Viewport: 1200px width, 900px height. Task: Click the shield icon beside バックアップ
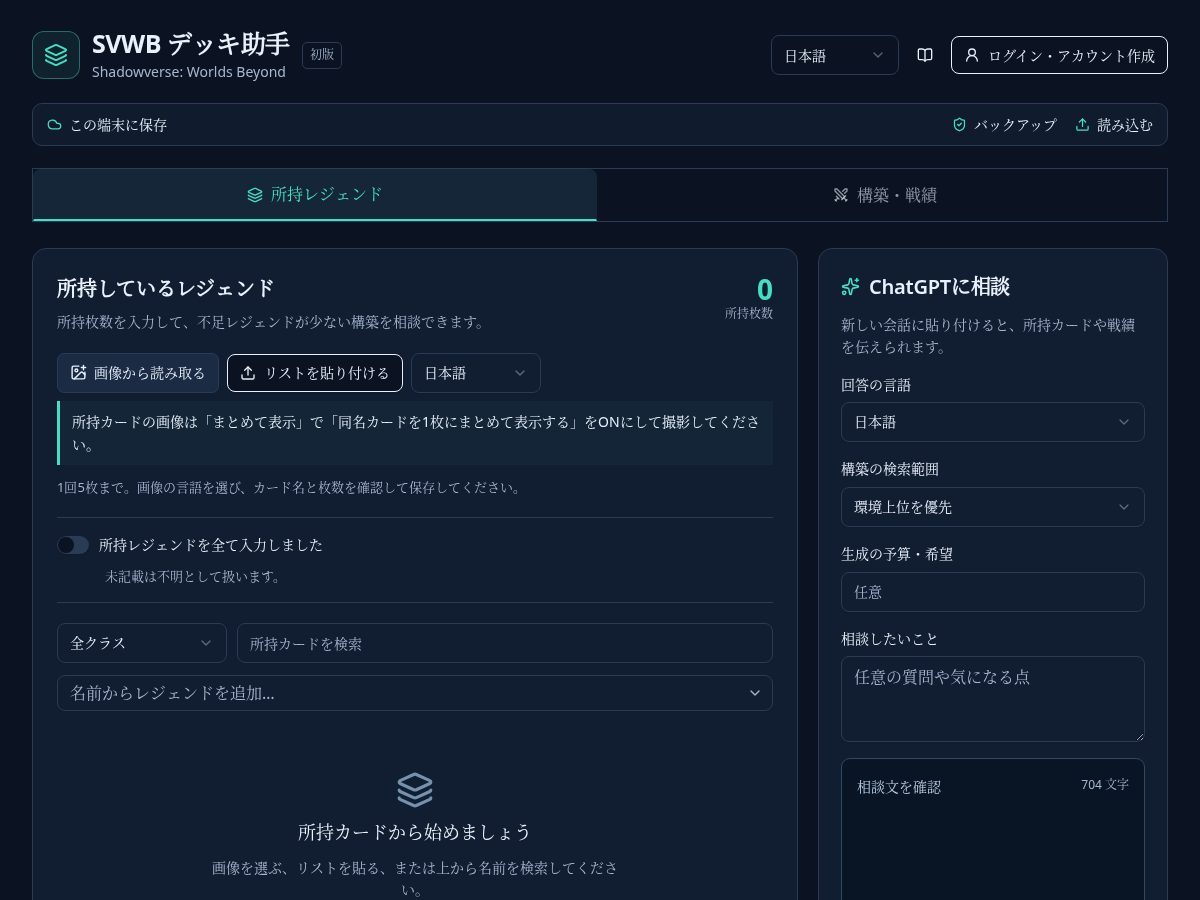click(960, 125)
